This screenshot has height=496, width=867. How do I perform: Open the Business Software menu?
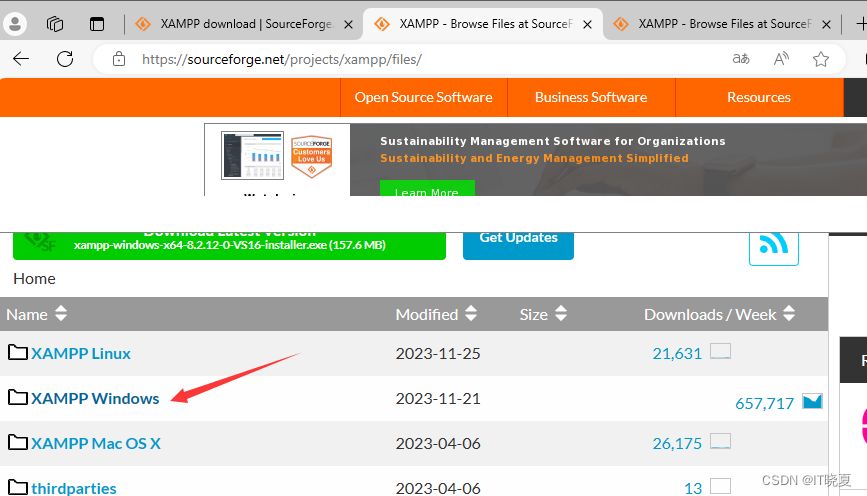click(x=591, y=97)
